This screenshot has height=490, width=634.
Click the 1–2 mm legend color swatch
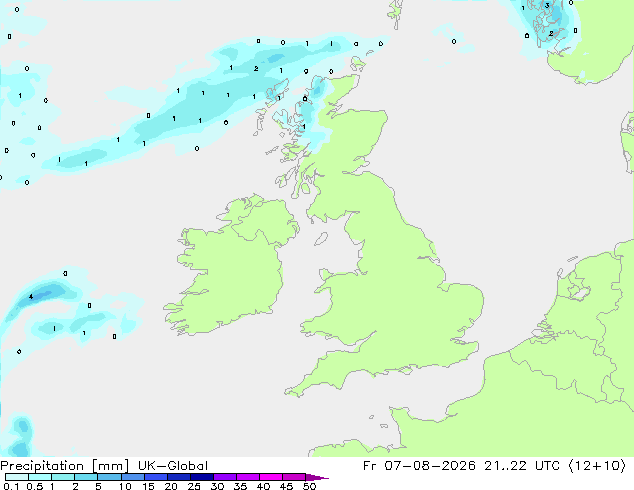pos(63,477)
